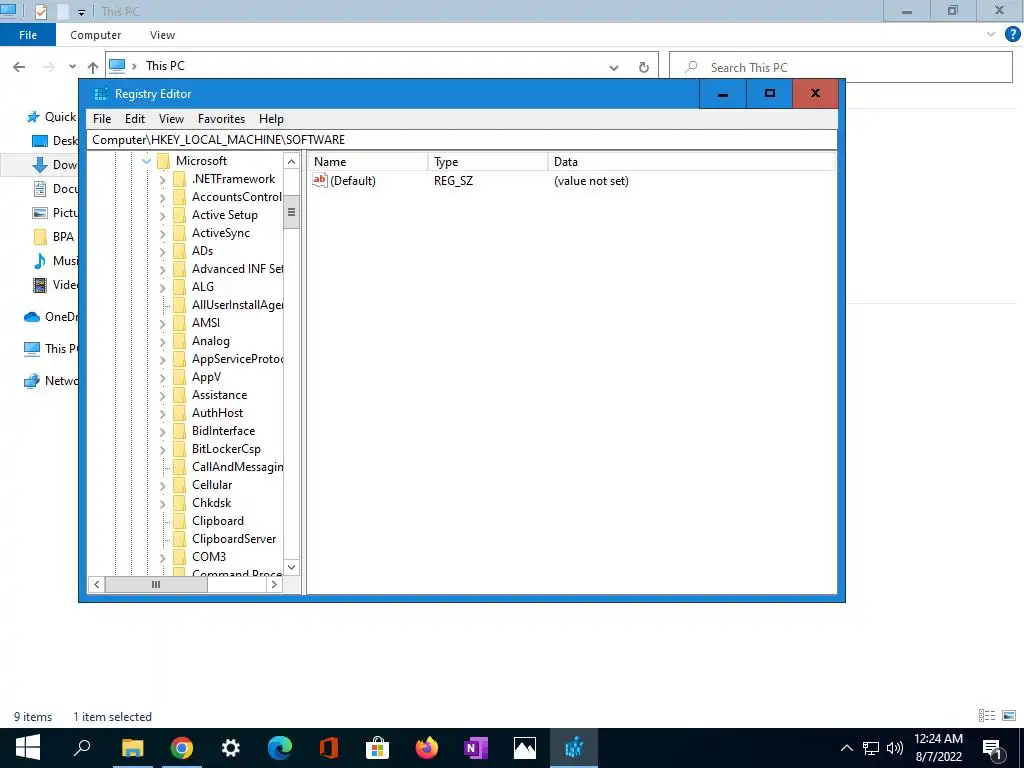This screenshot has height=768, width=1024.
Task: Open the Microsoft Store from taskbar
Action: pos(377,748)
